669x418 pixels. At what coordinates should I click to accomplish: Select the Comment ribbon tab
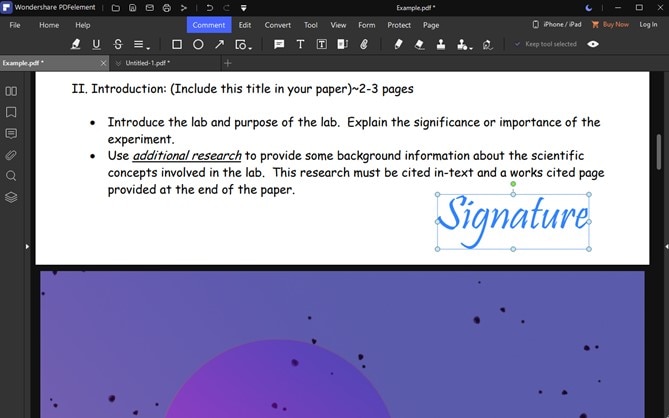click(209, 25)
